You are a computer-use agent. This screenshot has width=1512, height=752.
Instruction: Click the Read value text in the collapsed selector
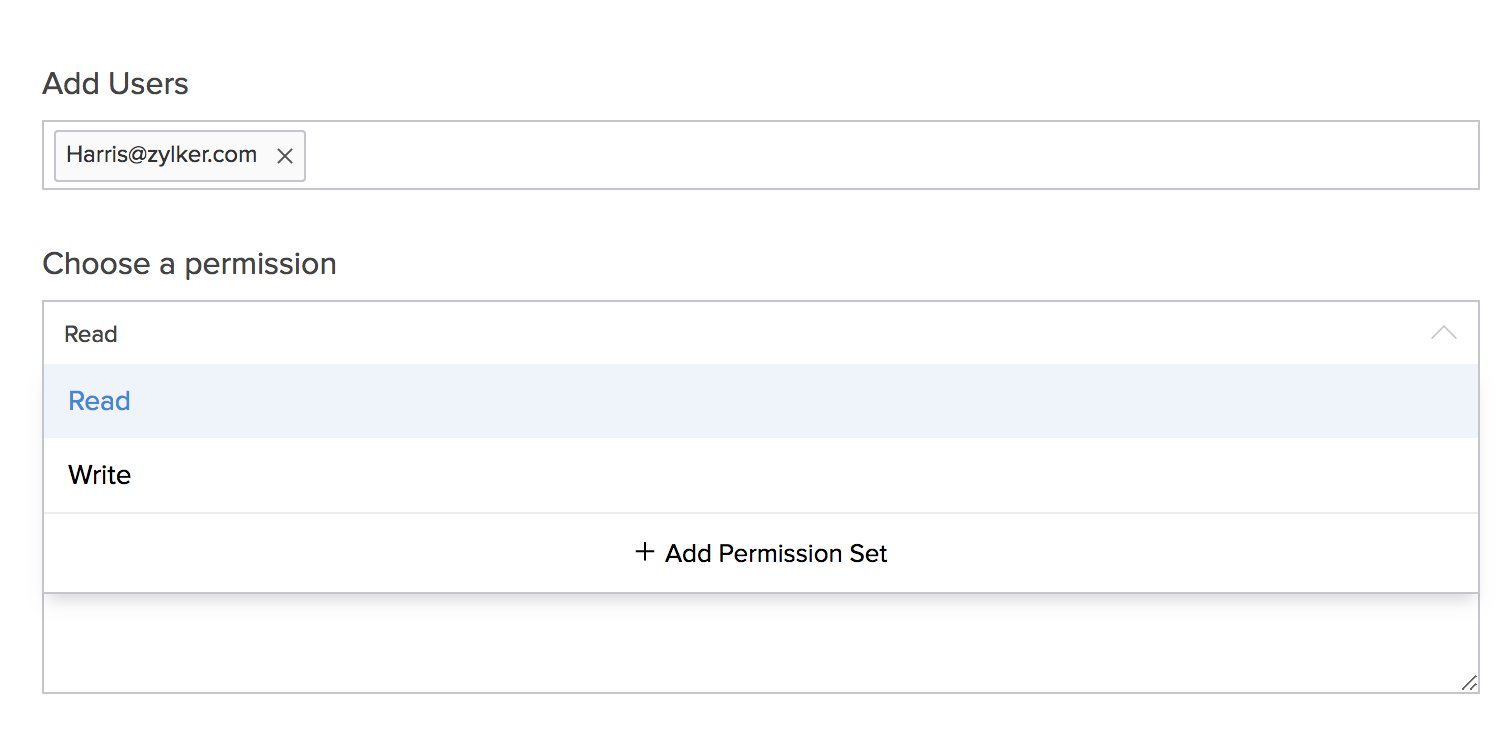click(x=91, y=334)
